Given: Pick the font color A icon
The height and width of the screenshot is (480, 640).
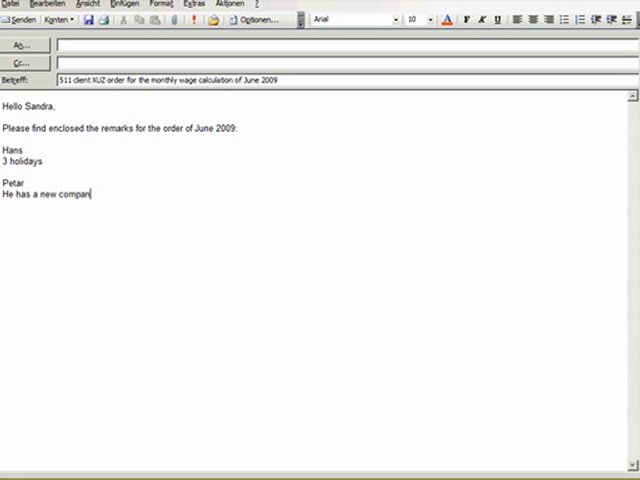Looking at the screenshot, I should tap(447, 20).
